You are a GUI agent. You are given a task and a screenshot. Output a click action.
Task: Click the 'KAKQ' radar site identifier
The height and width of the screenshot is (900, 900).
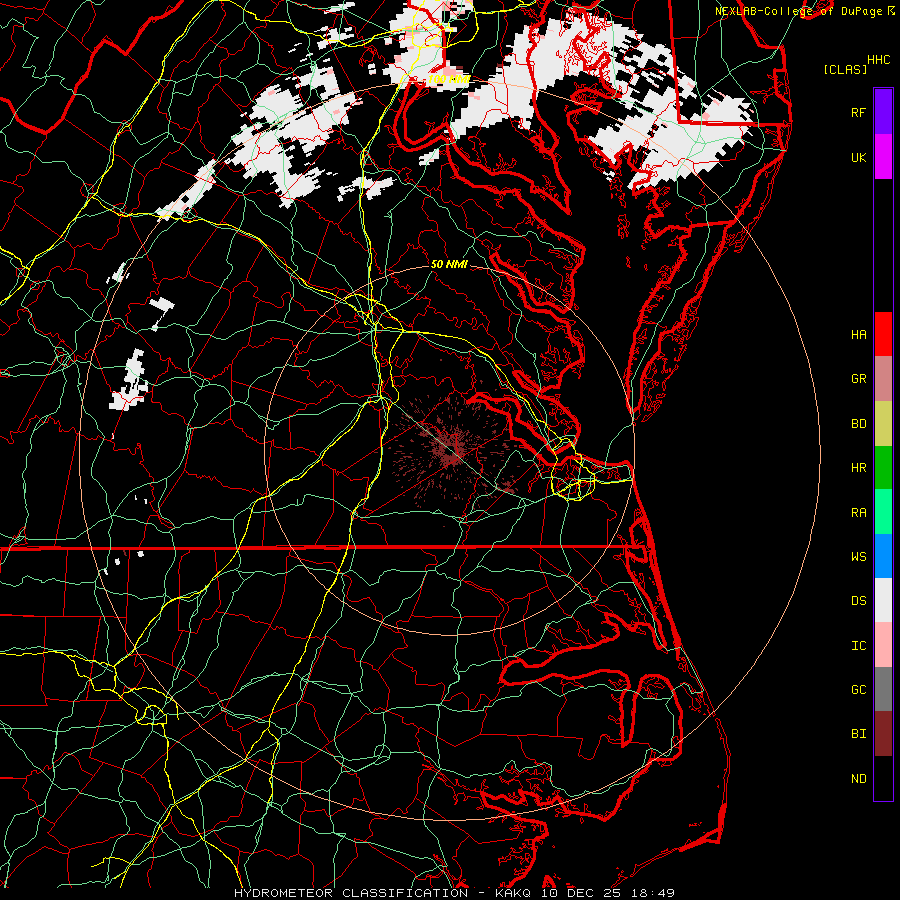pyautogui.click(x=513, y=893)
